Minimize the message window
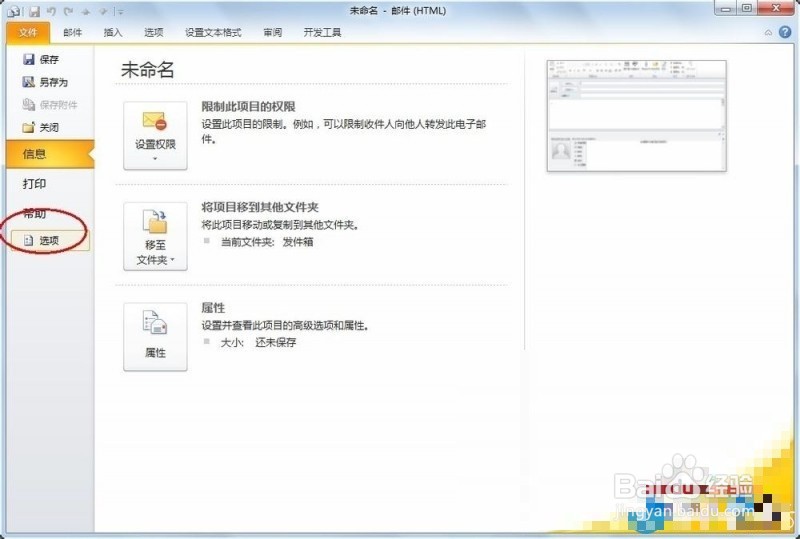800x539 pixels. [x=727, y=9]
